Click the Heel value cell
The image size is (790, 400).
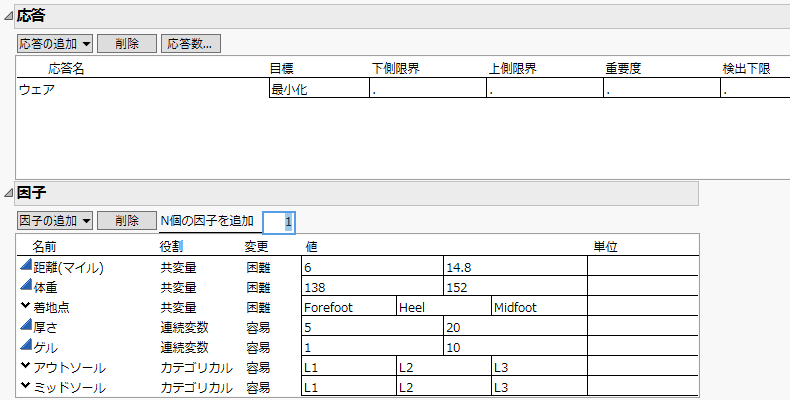point(444,306)
